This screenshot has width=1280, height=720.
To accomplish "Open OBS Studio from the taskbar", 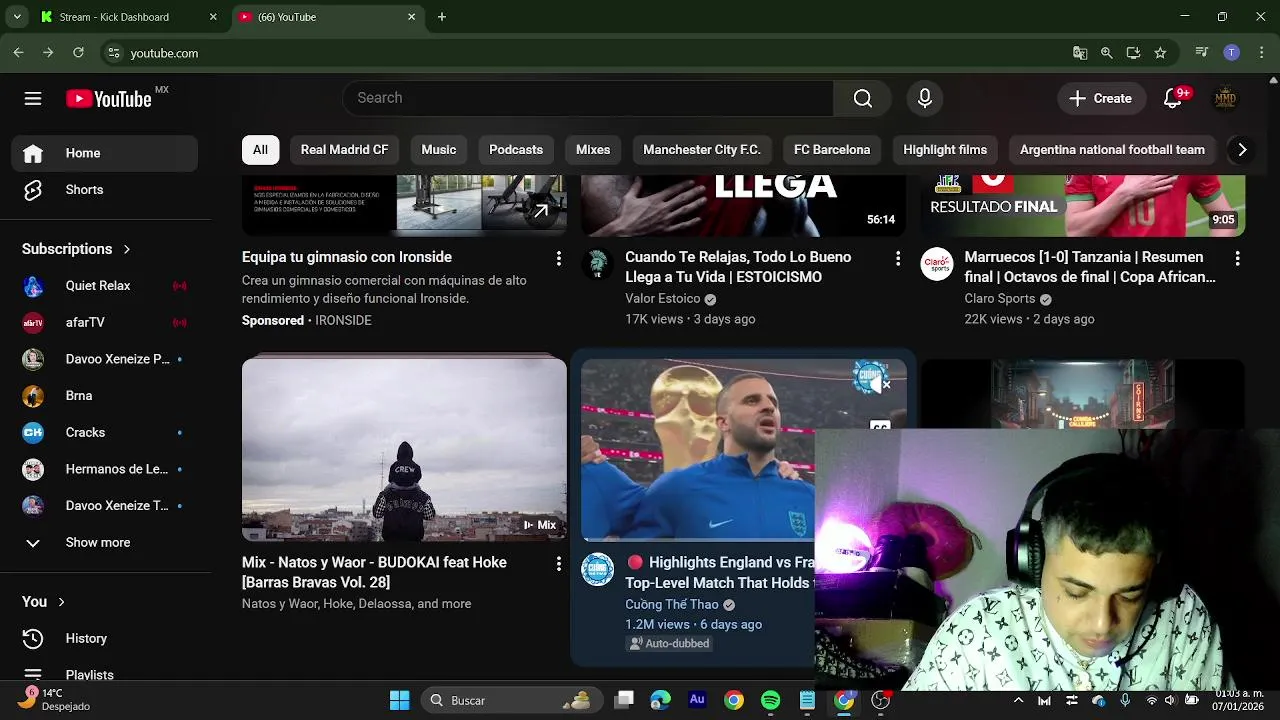I will pos(880,700).
